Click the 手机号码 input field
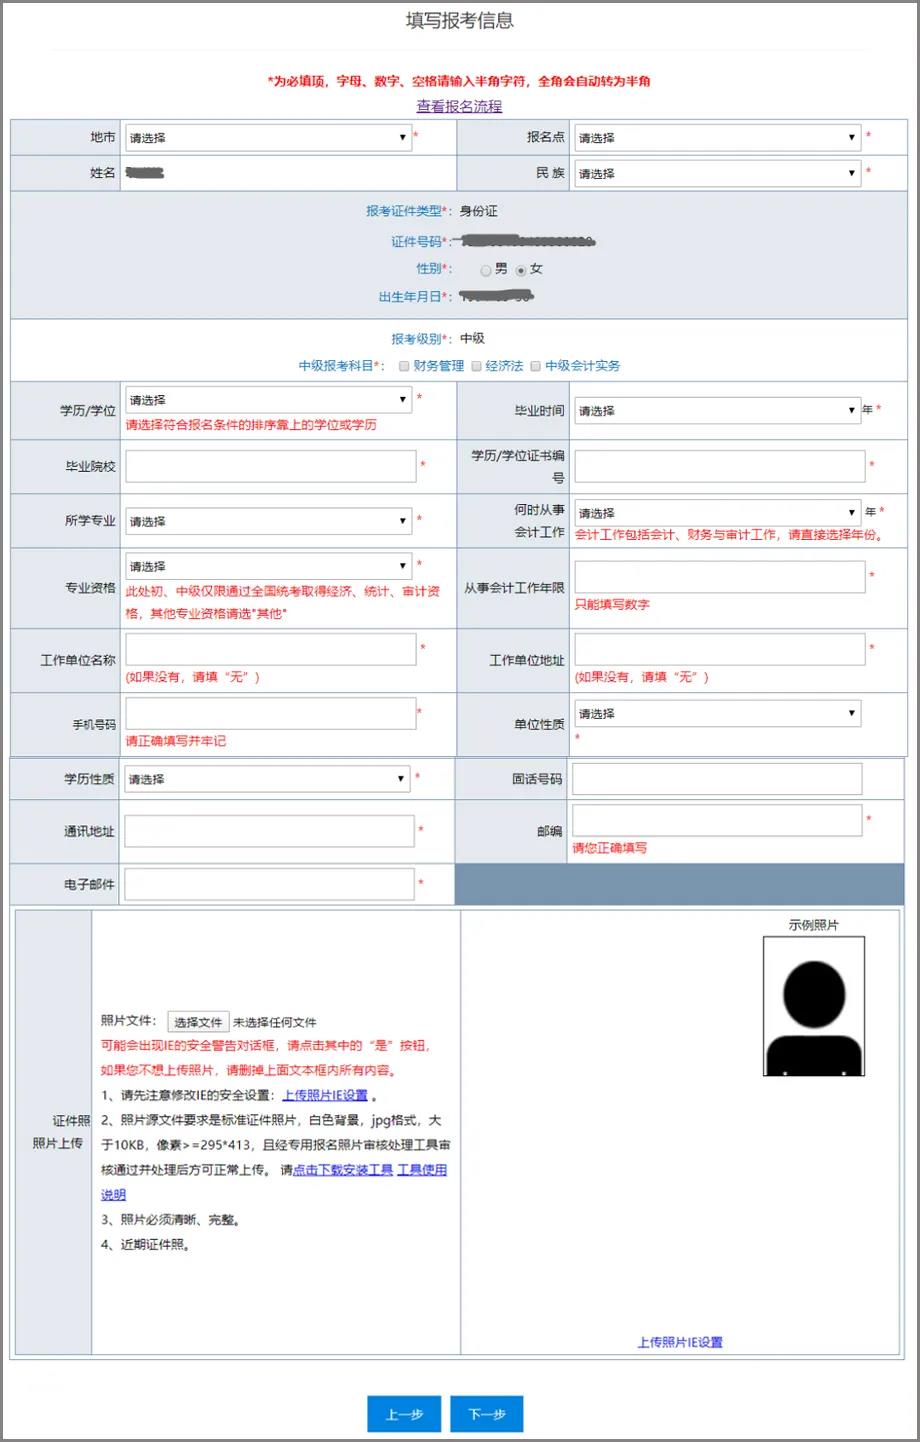This screenshot has width=920, height=1442. (270, 713)
